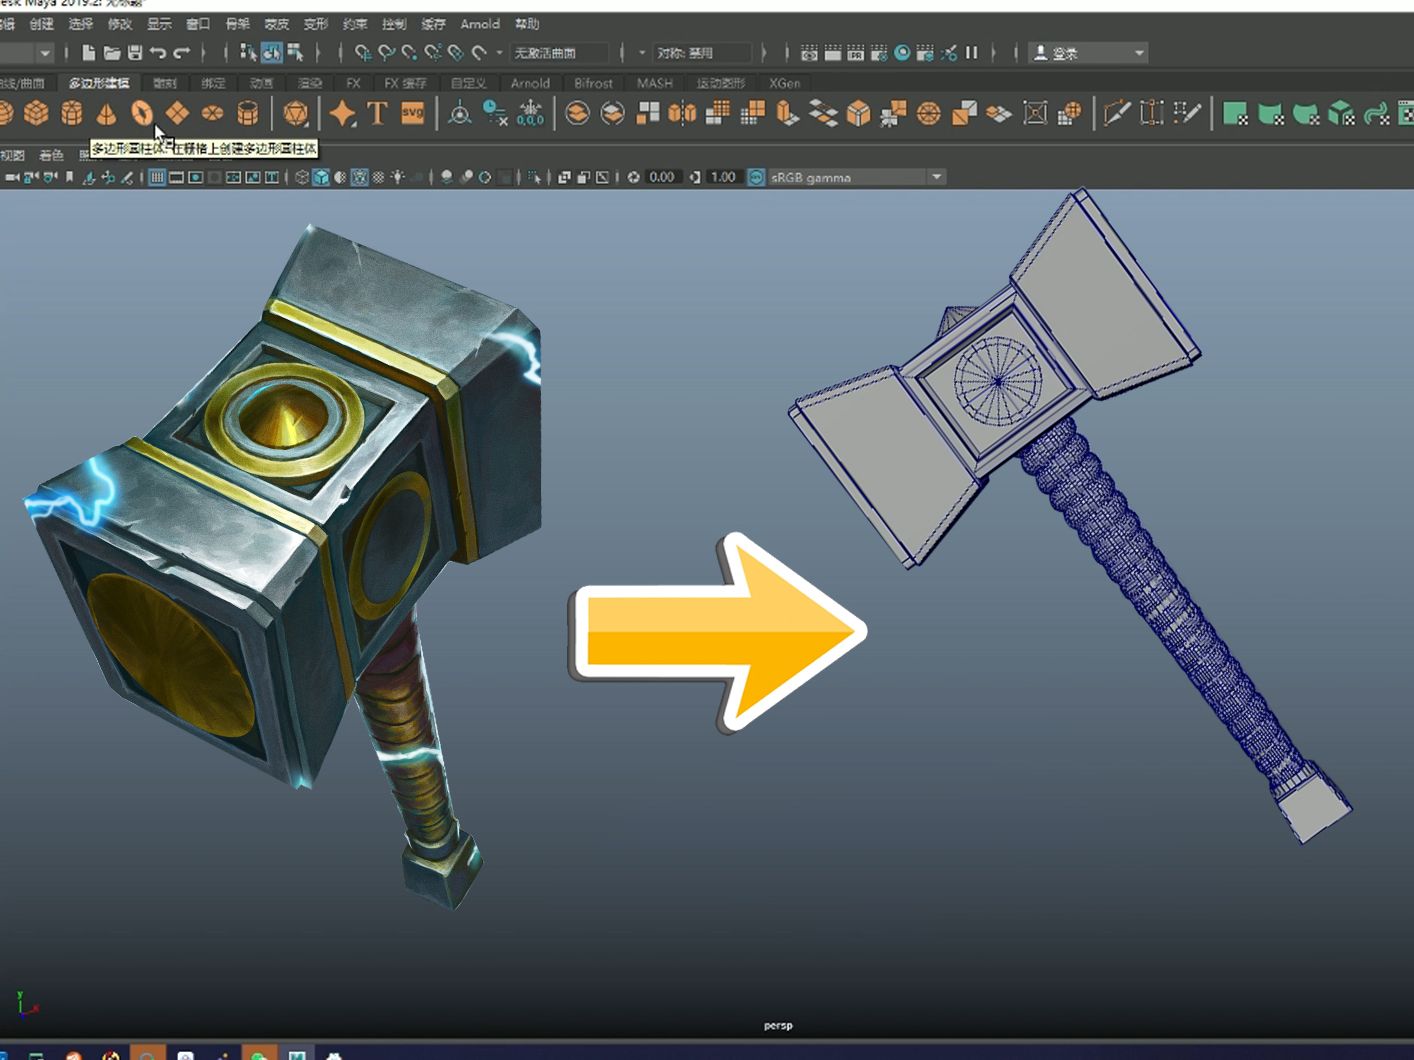This screenshot has height=1060, width=1414.
Task: Click the mirror geometry shelf icon
Action: 682,113
